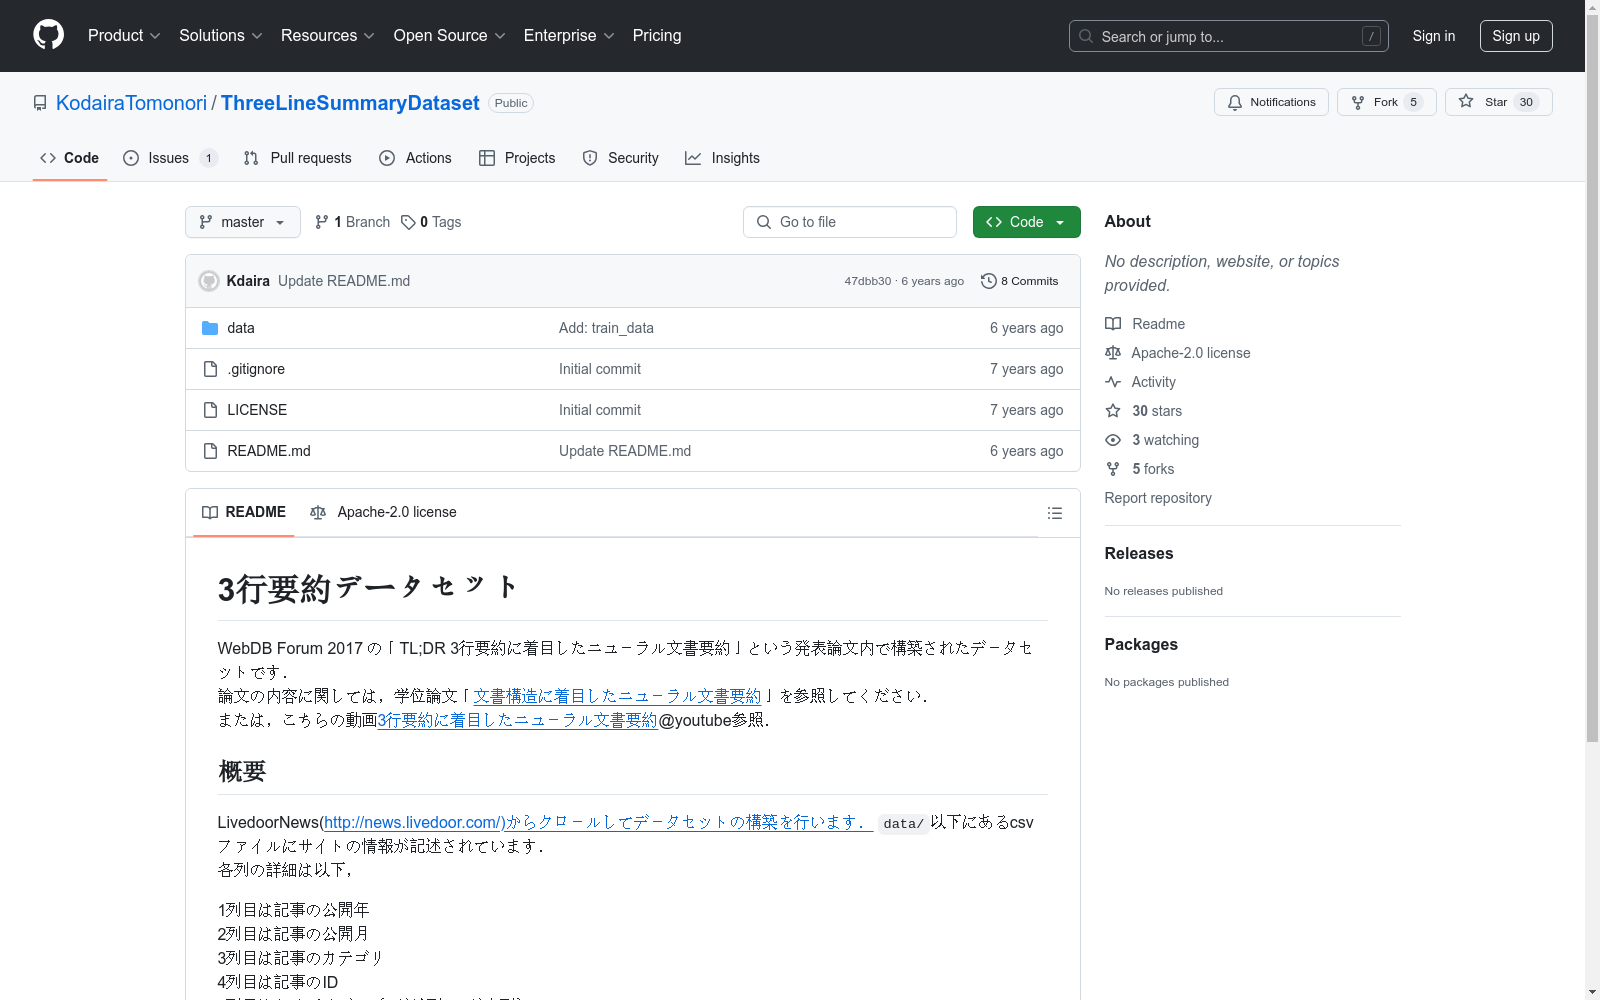
Task: Open the Pull requests tab
Action: click(x=298, y=158)
